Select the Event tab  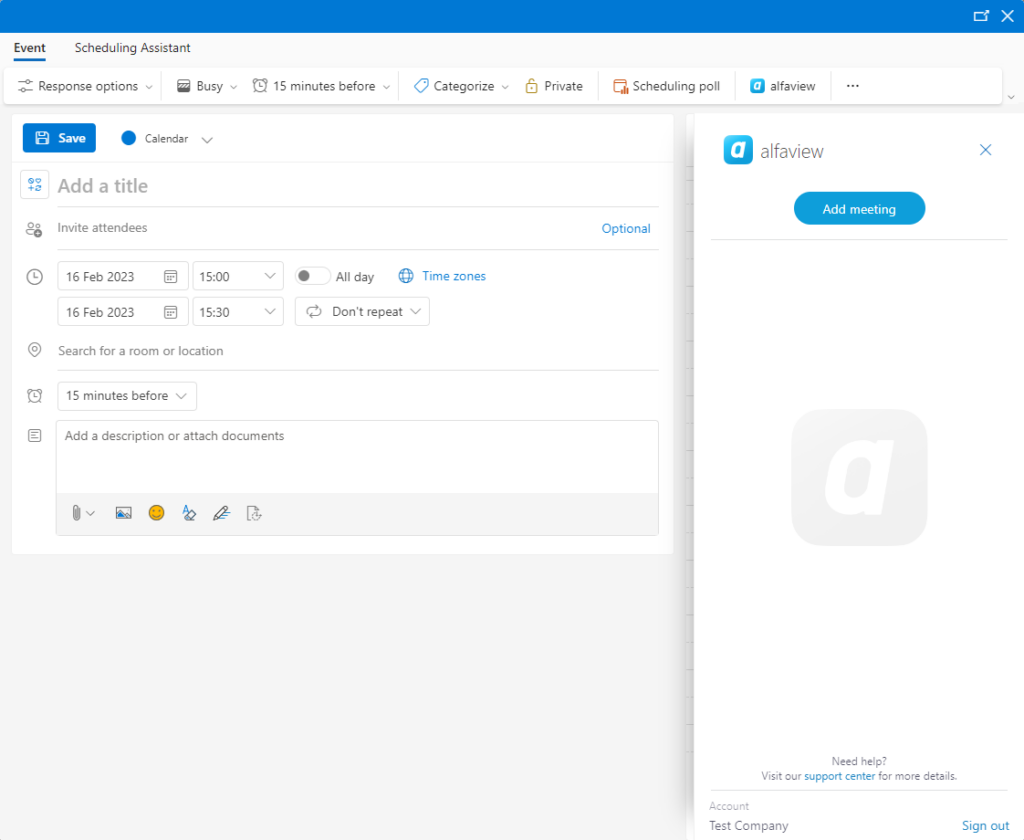click(x=29, y=48)
